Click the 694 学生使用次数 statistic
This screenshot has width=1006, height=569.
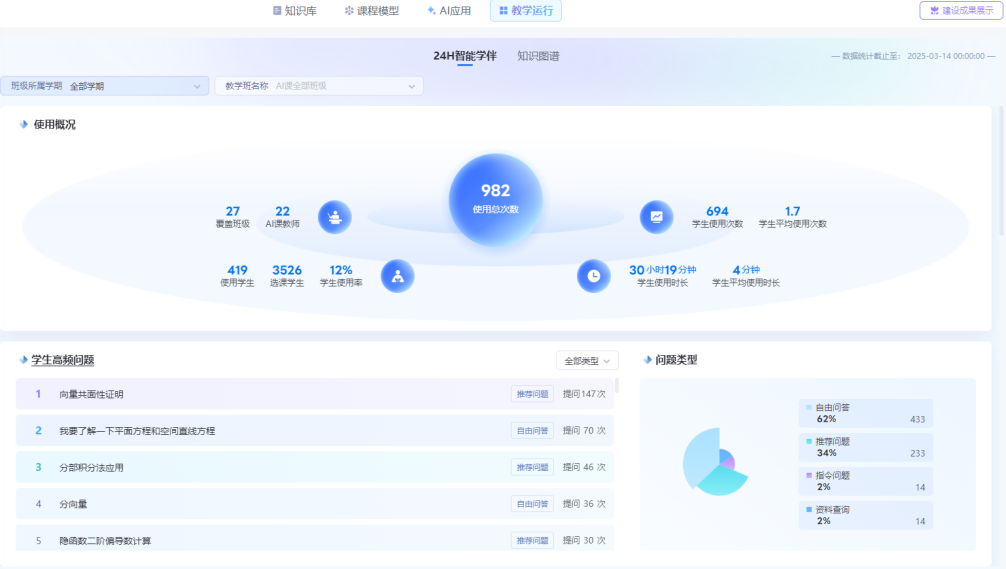click(717, 217)
